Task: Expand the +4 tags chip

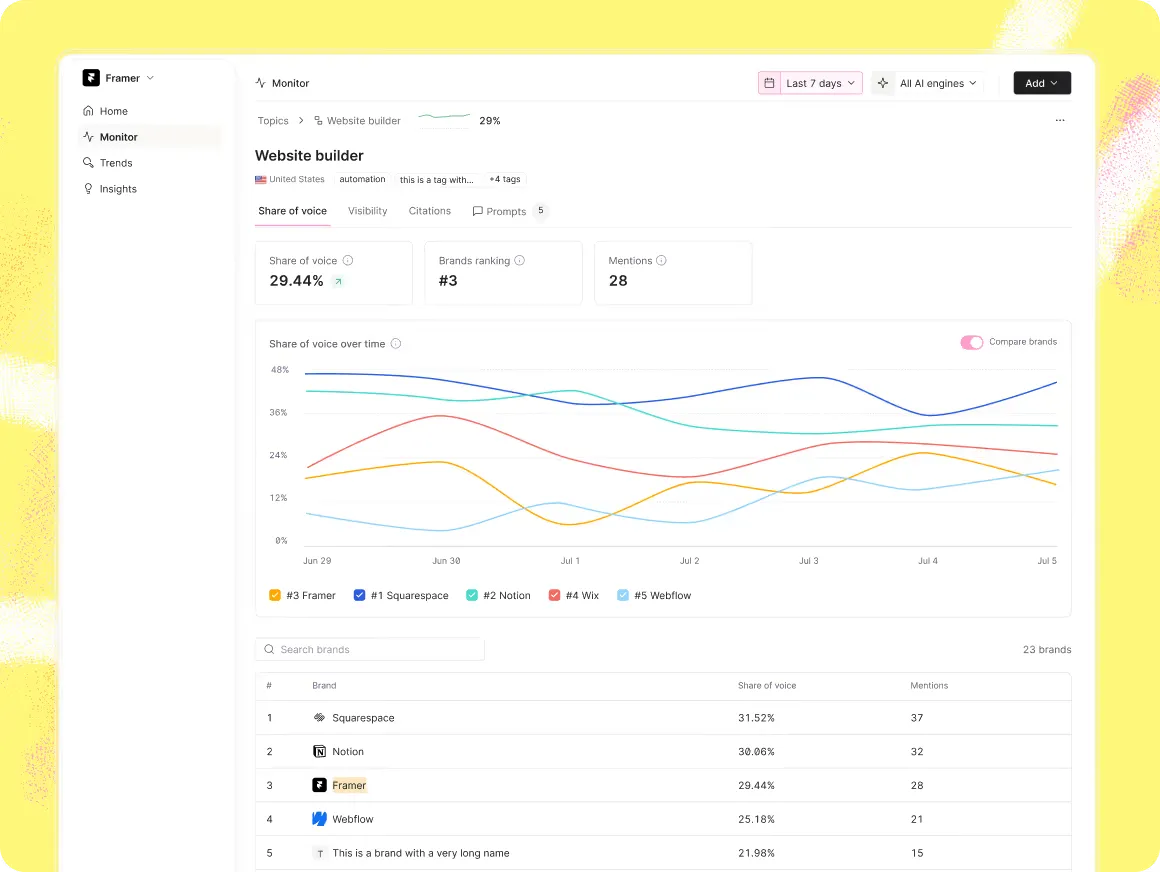Action: (505, 179)
